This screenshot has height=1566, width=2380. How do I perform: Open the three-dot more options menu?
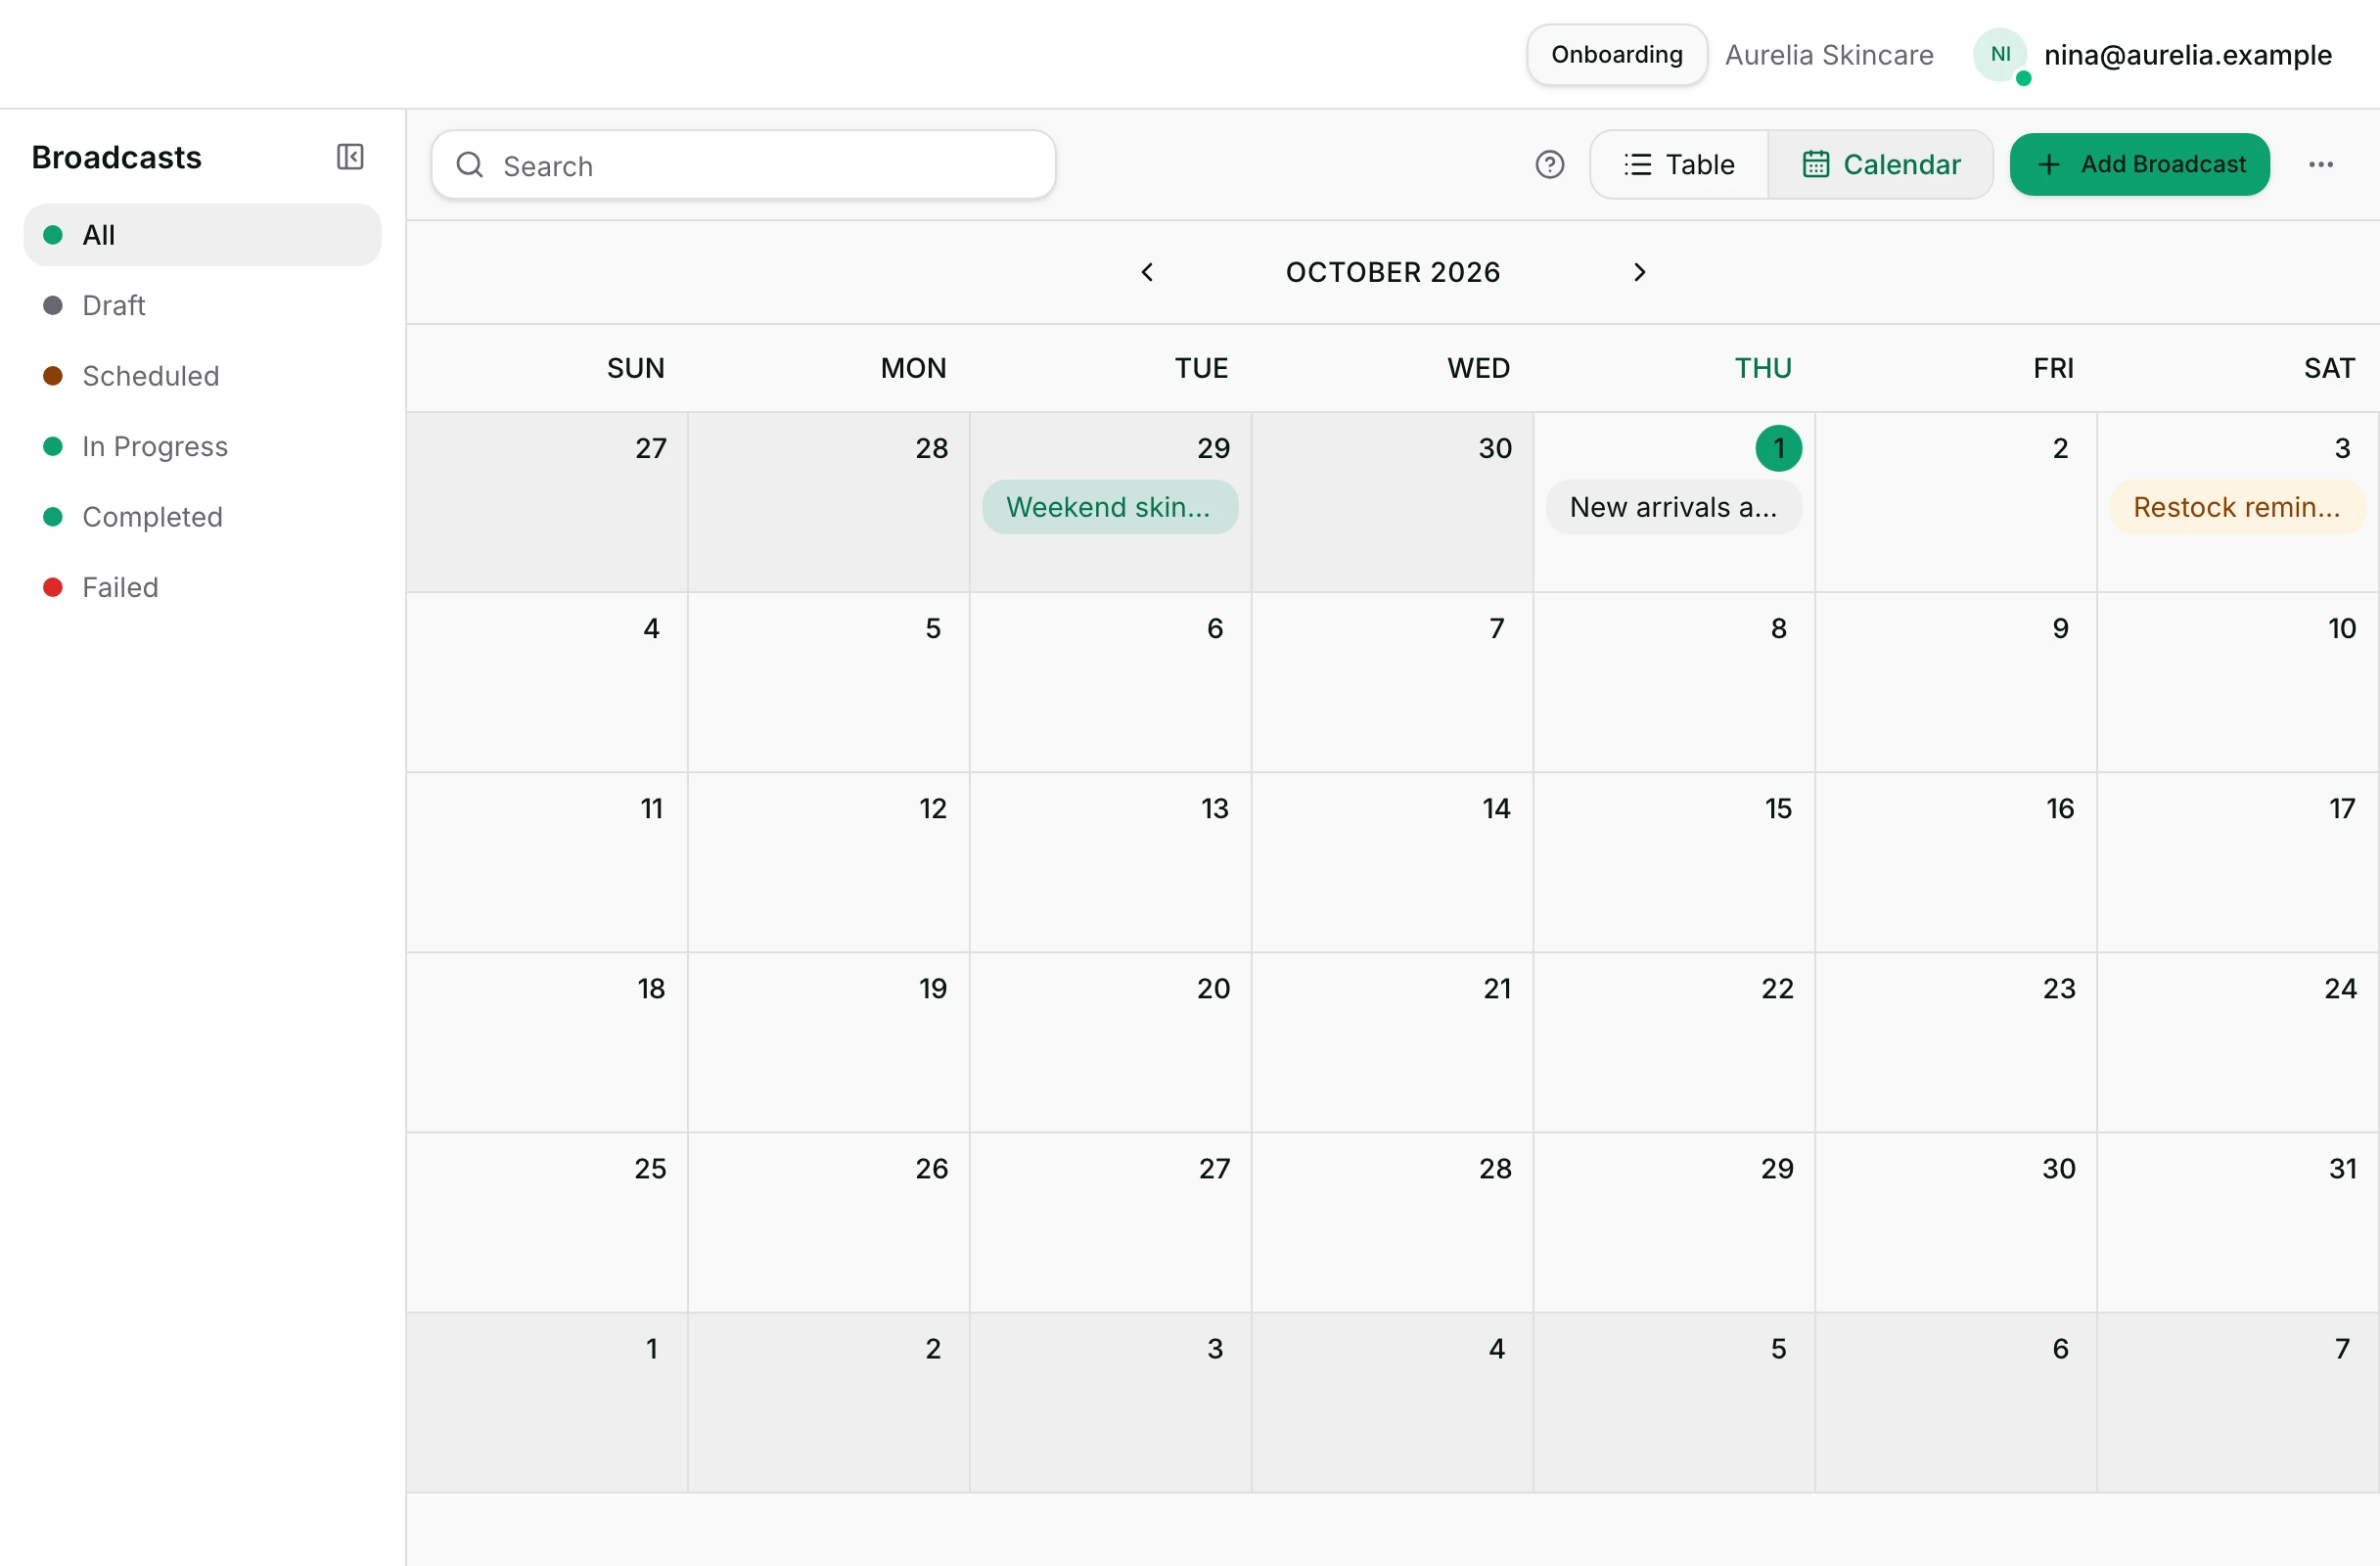(2321, 164)
